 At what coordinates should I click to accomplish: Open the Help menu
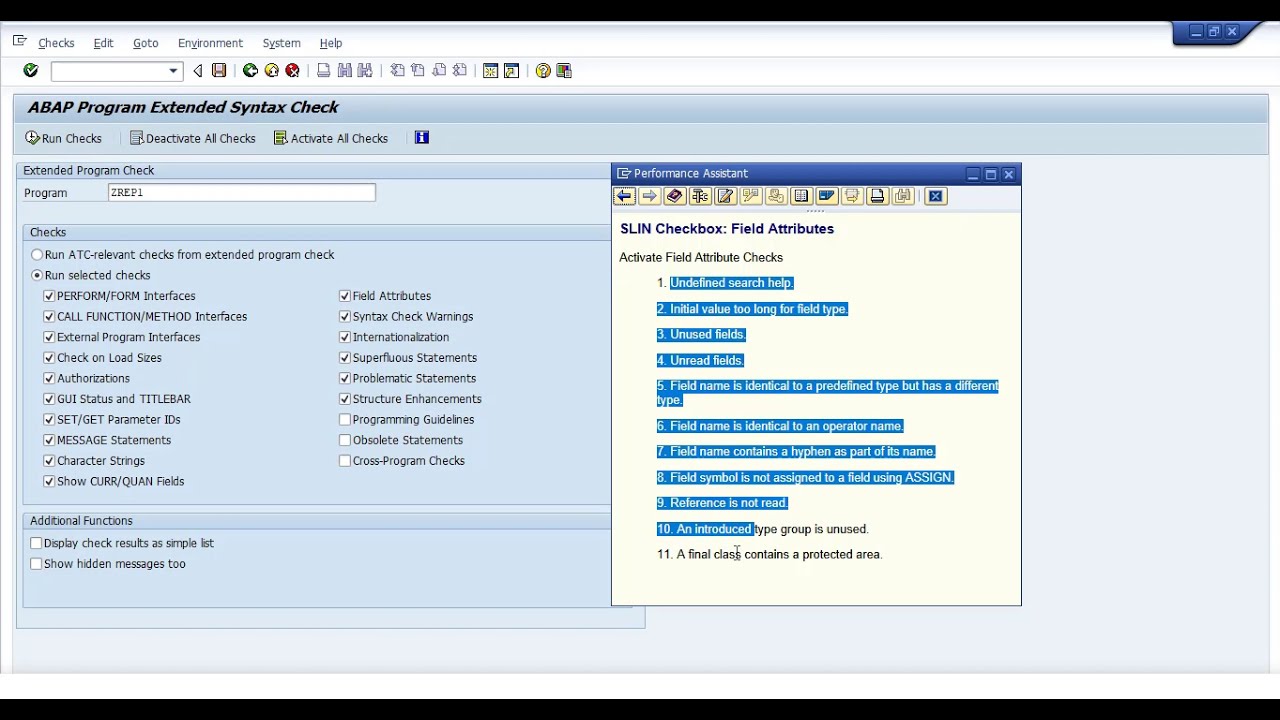(x=331, y=43)
